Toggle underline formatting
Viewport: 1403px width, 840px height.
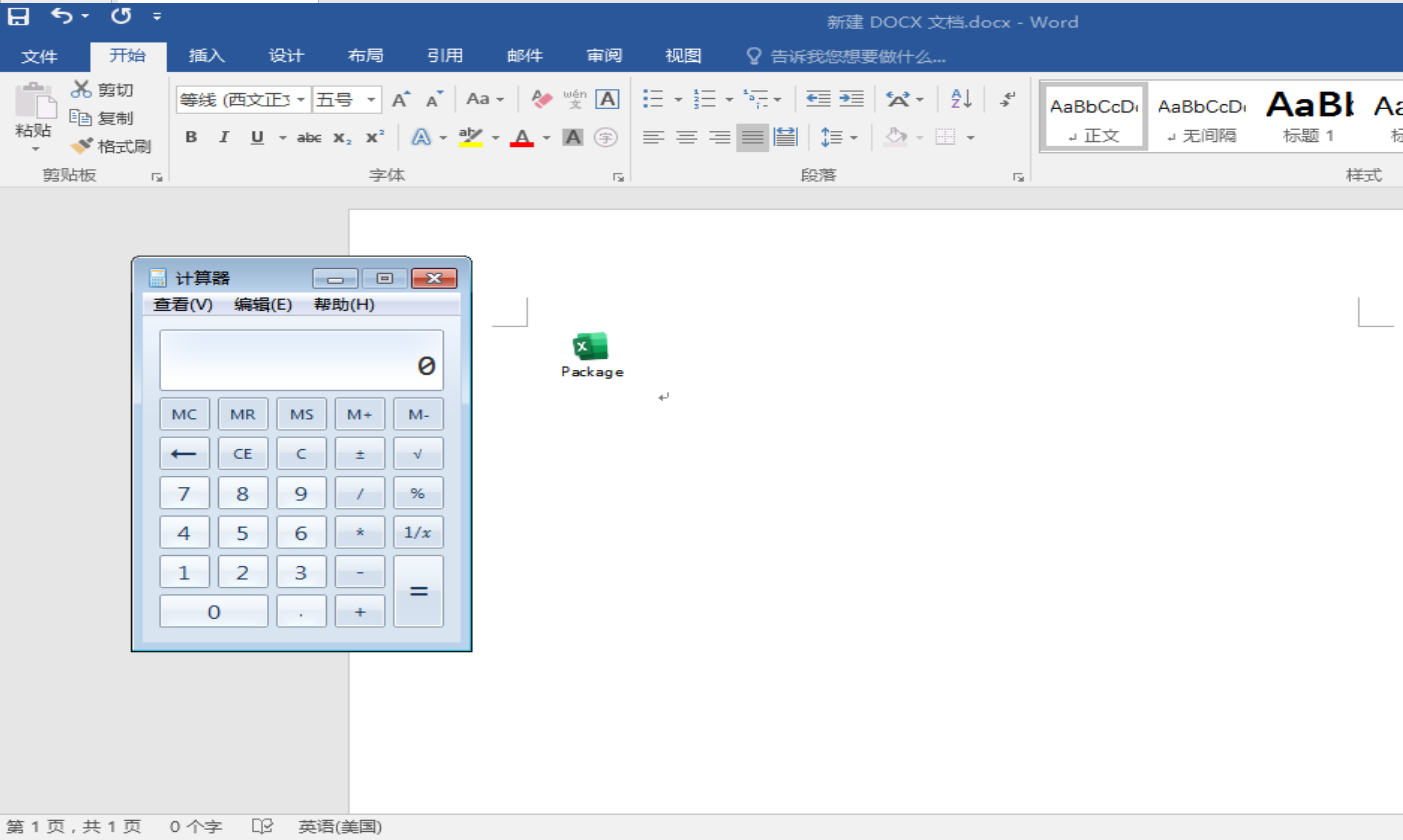[x=257, y=137]
